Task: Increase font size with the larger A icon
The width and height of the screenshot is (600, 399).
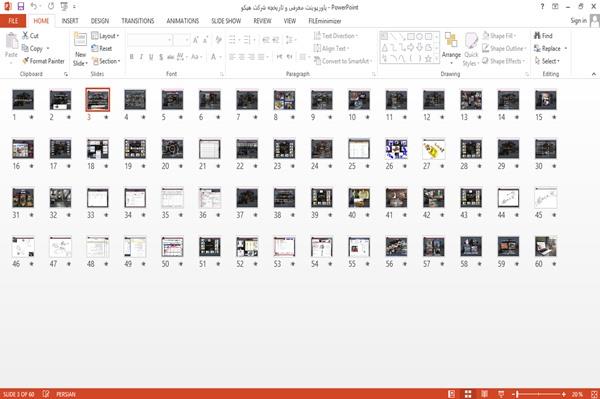Action: point(196,39)
